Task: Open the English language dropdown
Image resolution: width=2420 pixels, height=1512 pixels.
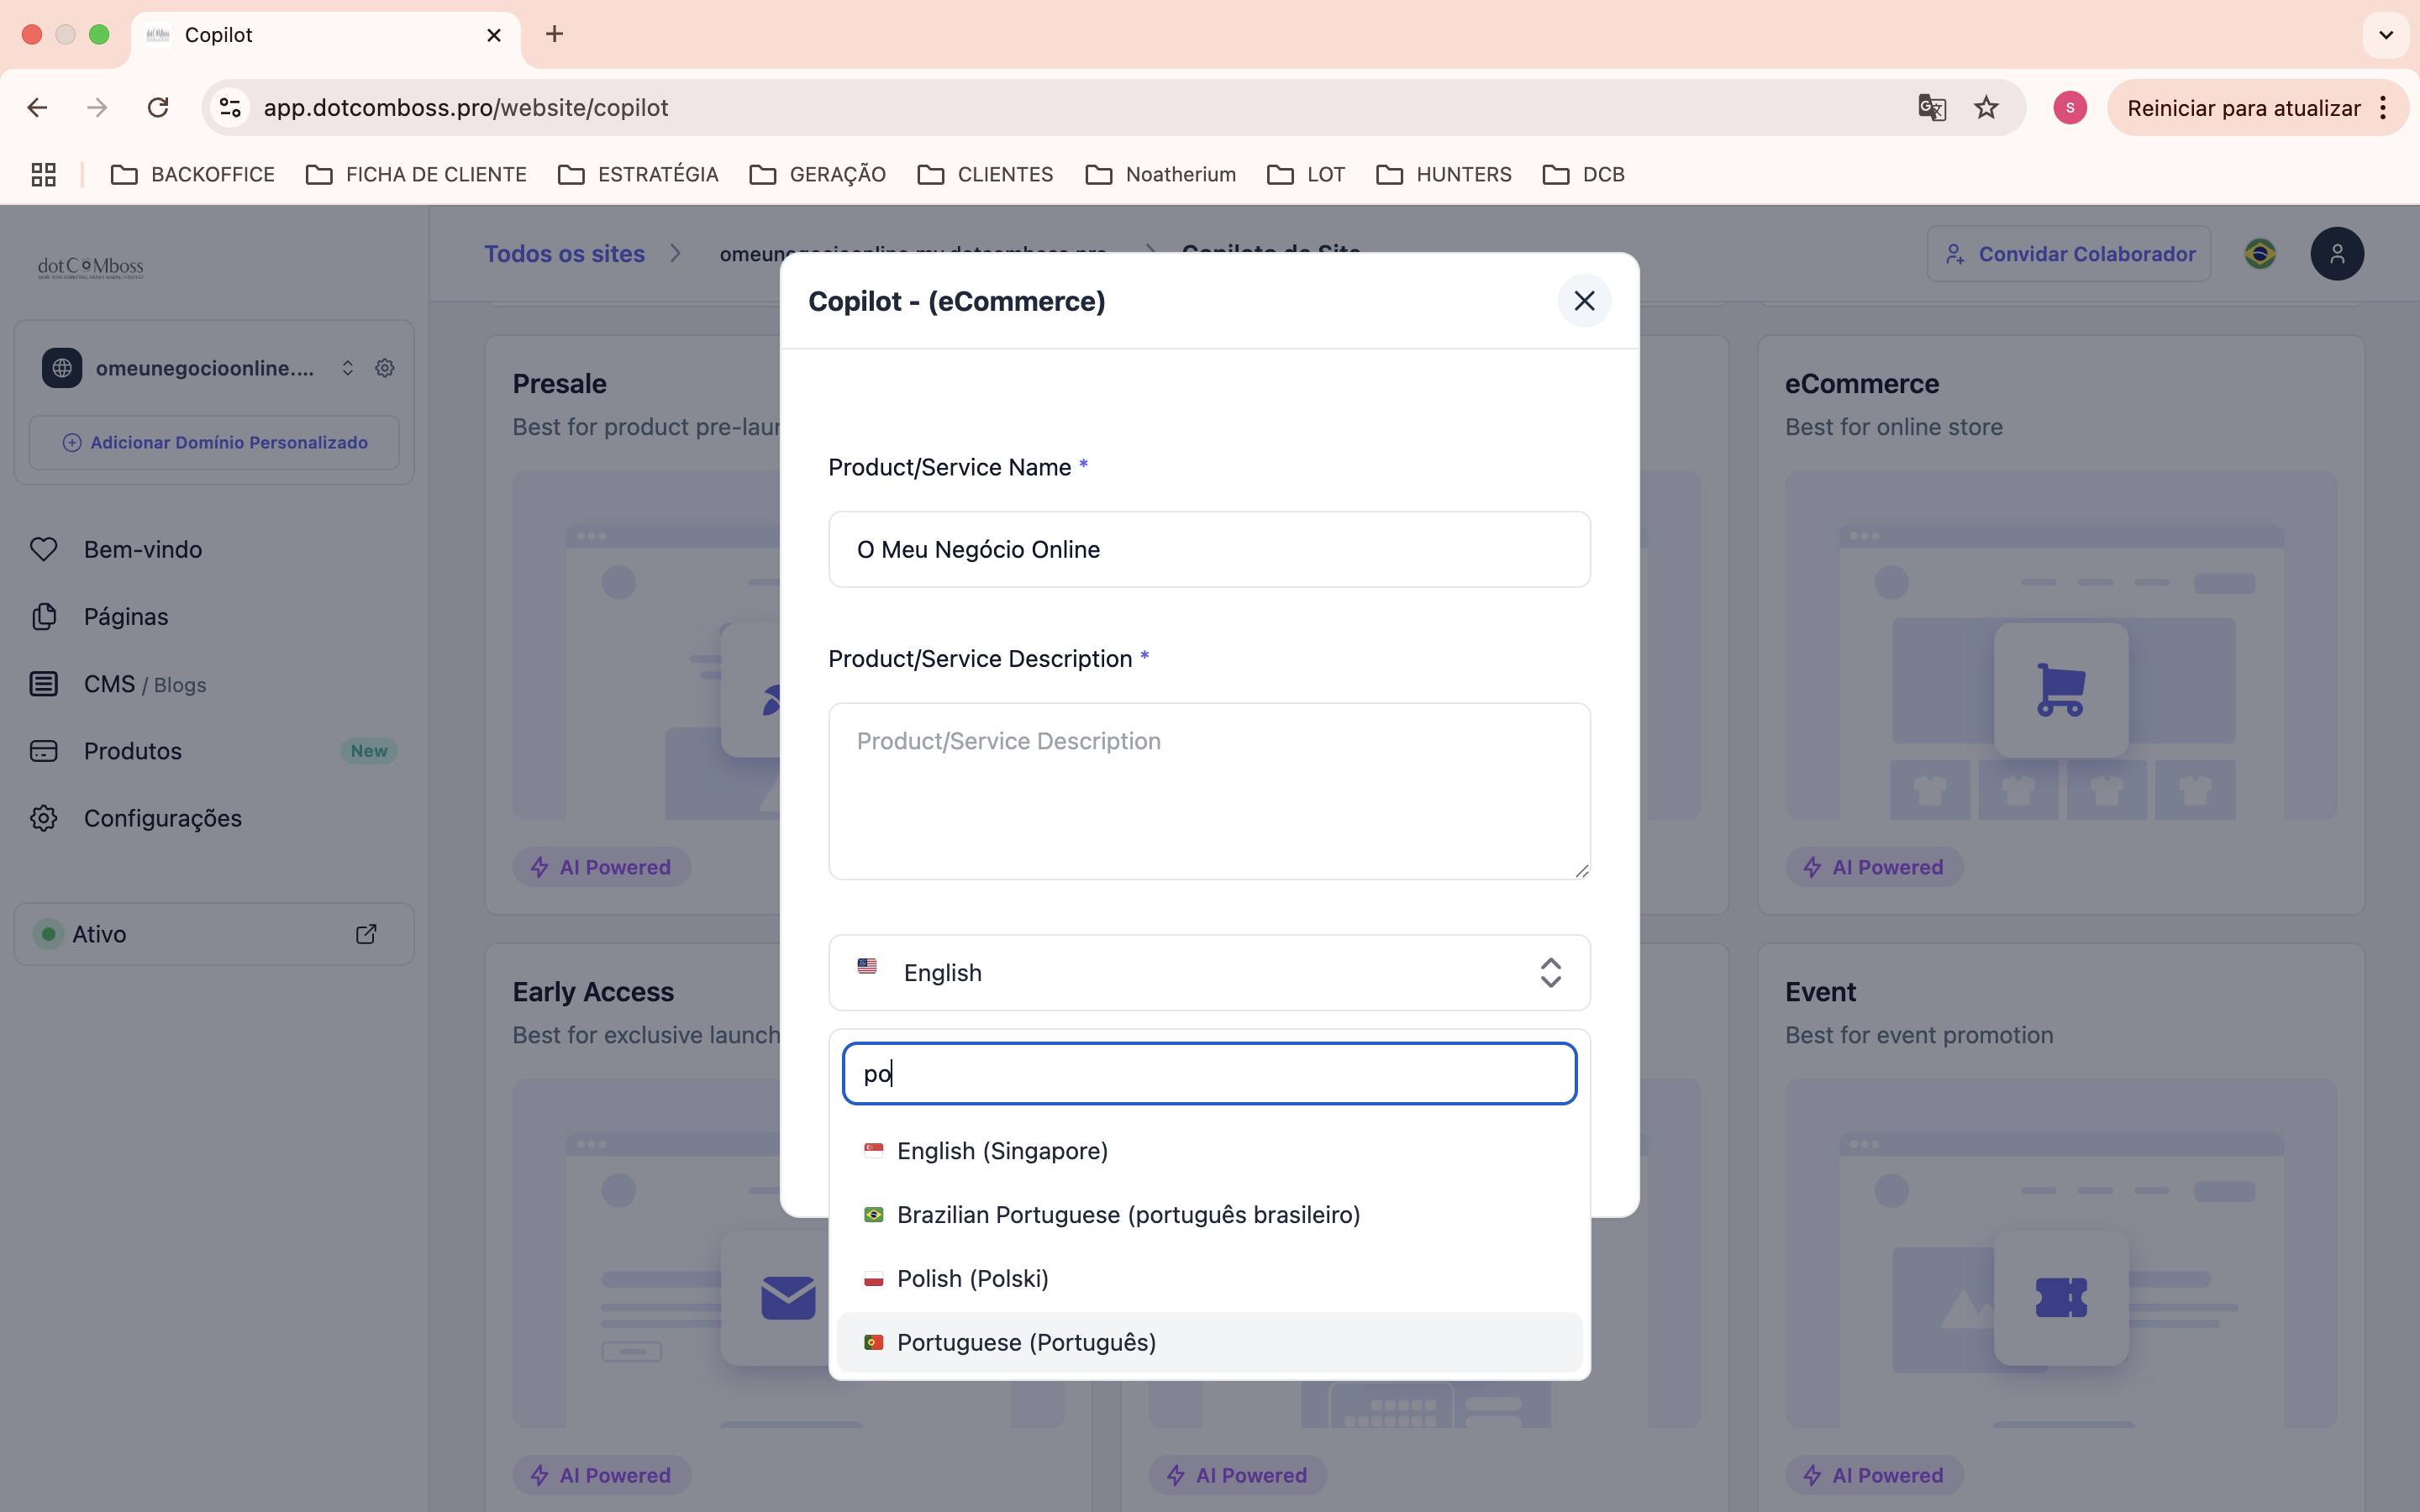Action: coord(1209,972)
